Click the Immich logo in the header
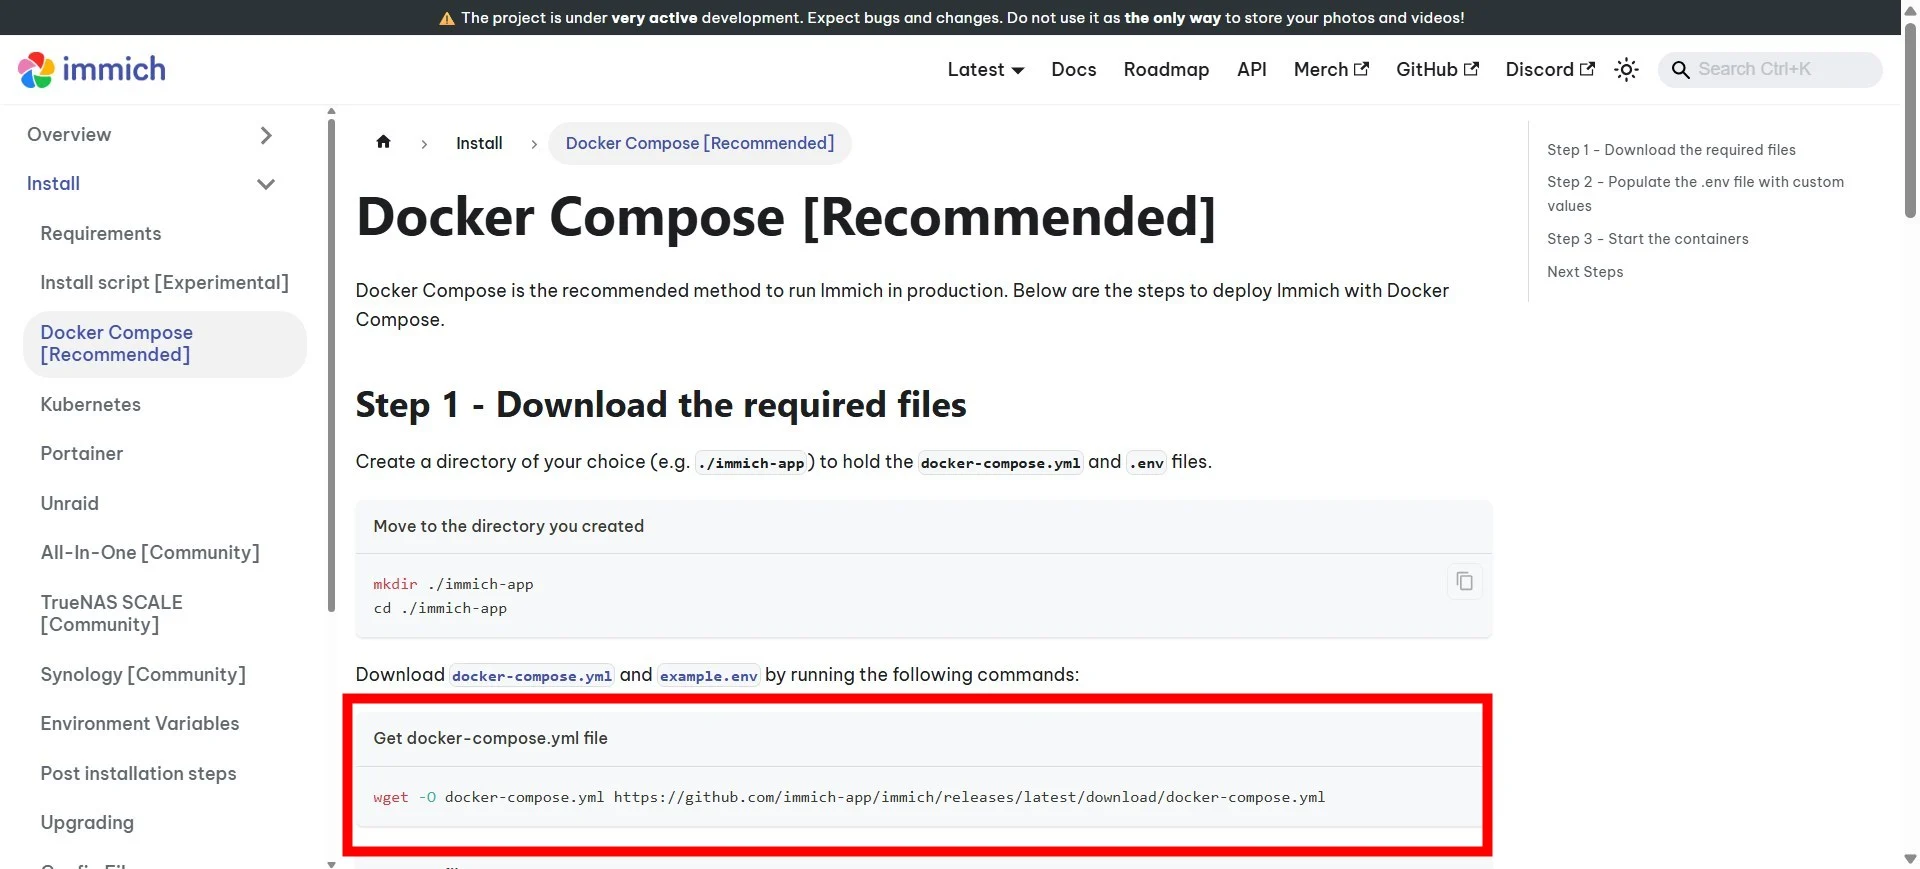Screen dimensions: 1920x869 click(92, 69)
